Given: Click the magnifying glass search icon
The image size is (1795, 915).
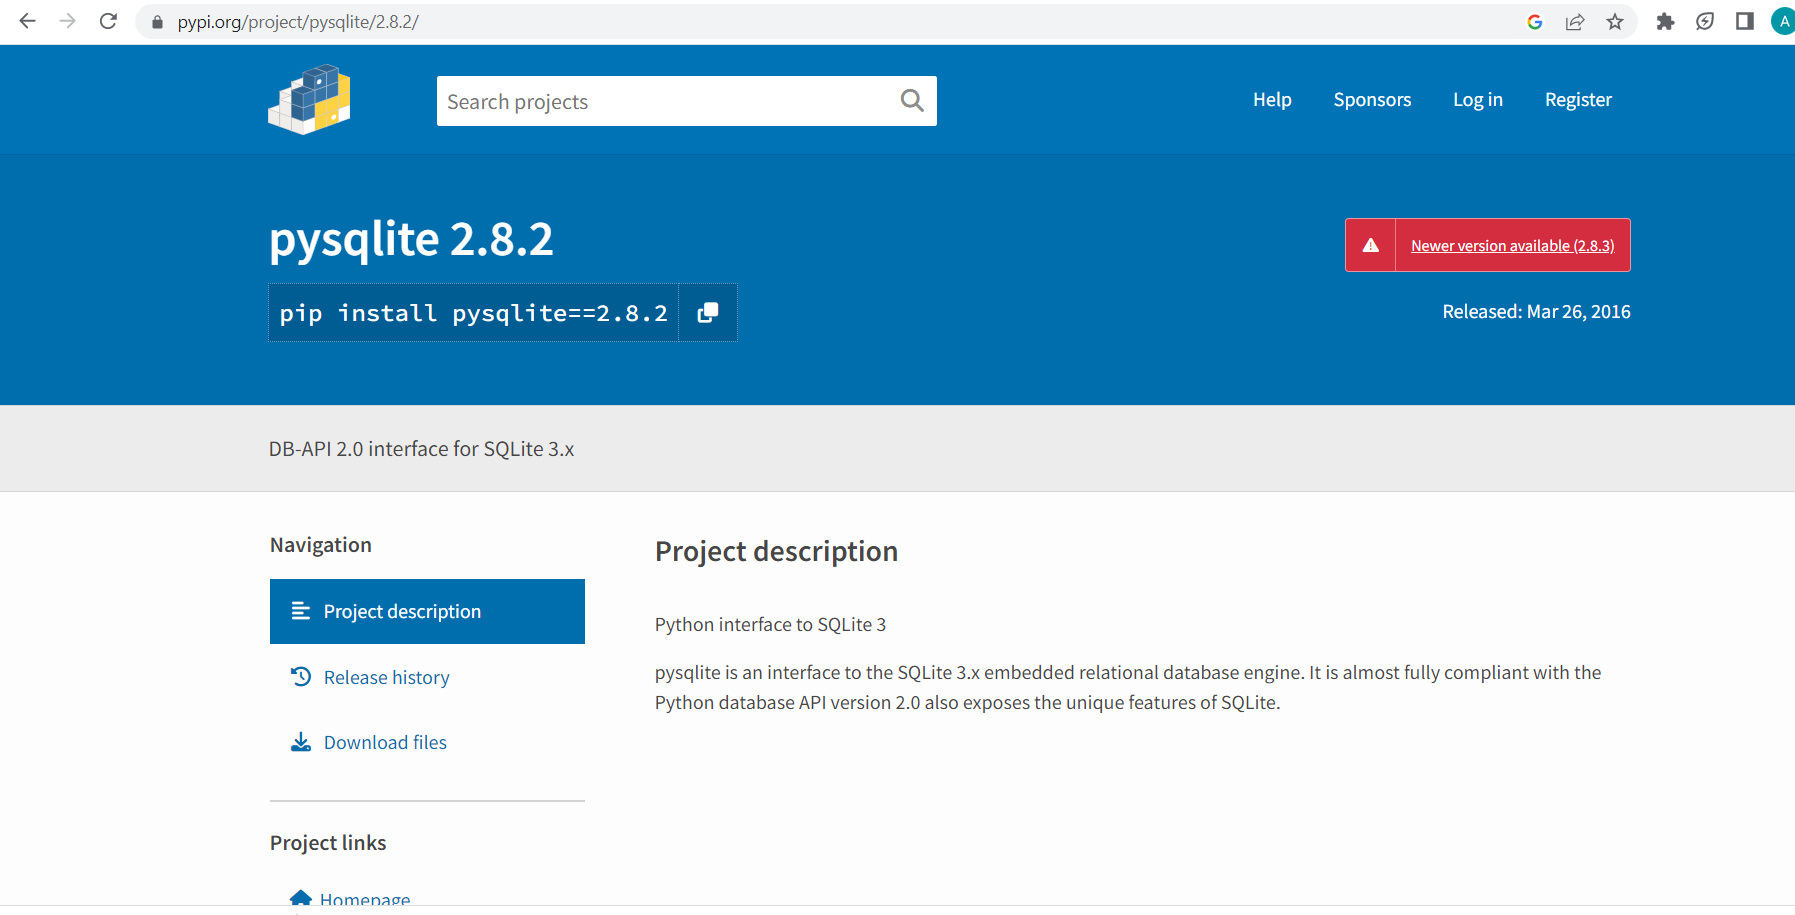Looking at the screenshot, I should click(x=912, y=100).
